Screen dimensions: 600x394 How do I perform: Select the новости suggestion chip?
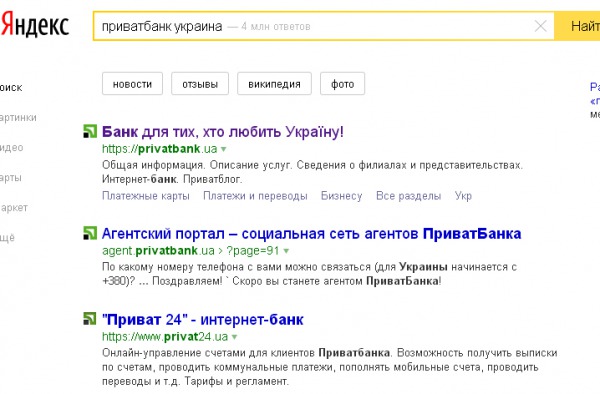132,83
